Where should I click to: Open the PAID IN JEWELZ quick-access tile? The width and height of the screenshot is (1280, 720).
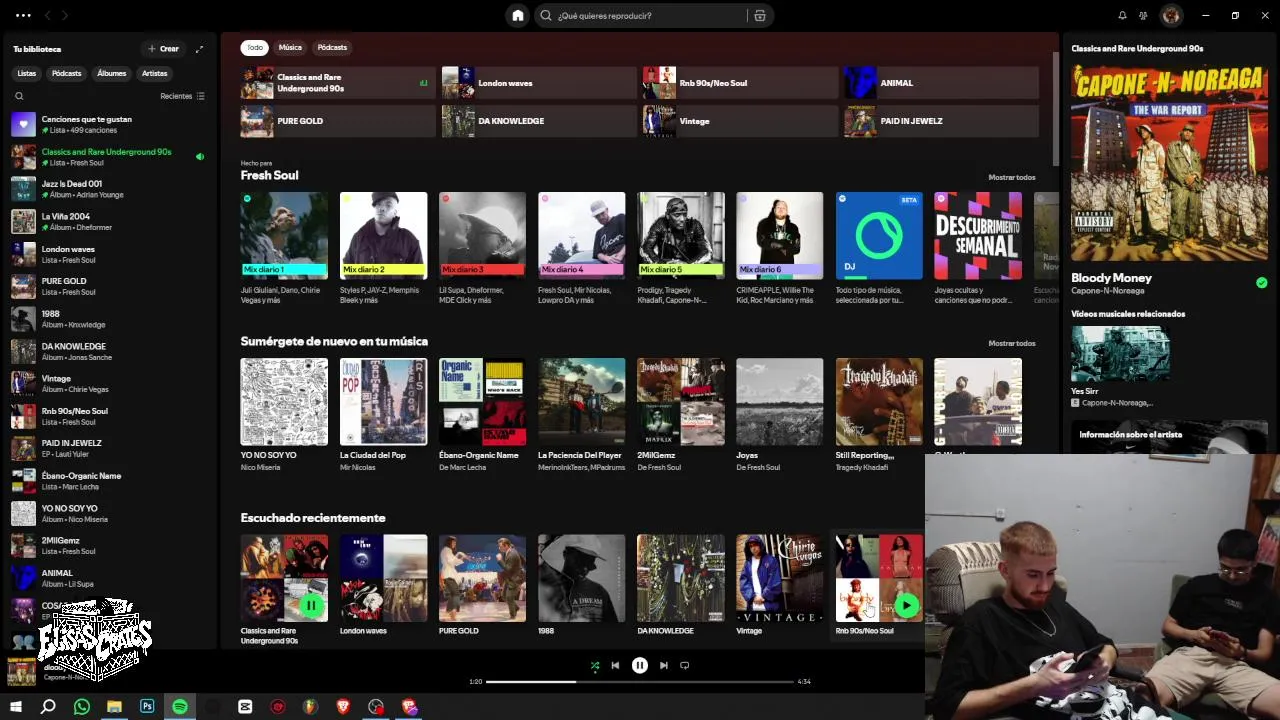(x=941, y=121)
